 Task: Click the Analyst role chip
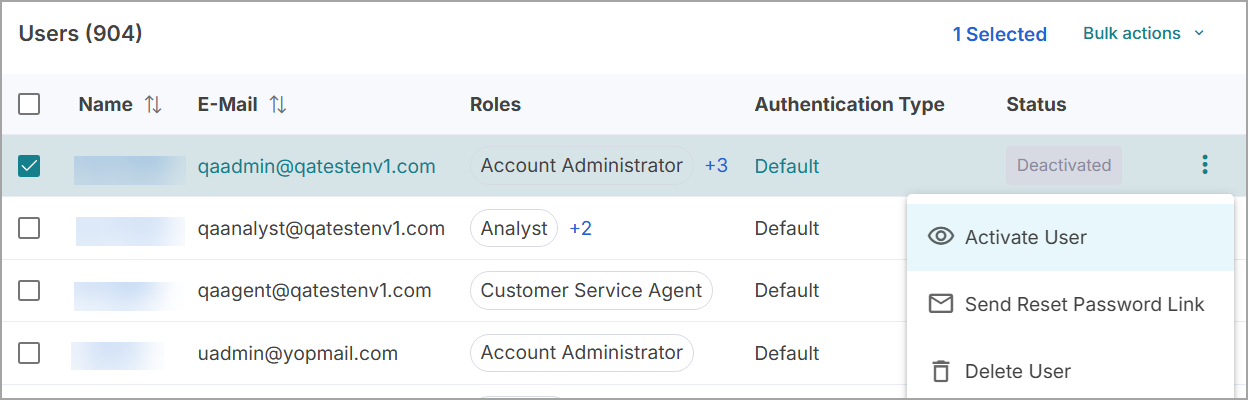click(513, 228)
